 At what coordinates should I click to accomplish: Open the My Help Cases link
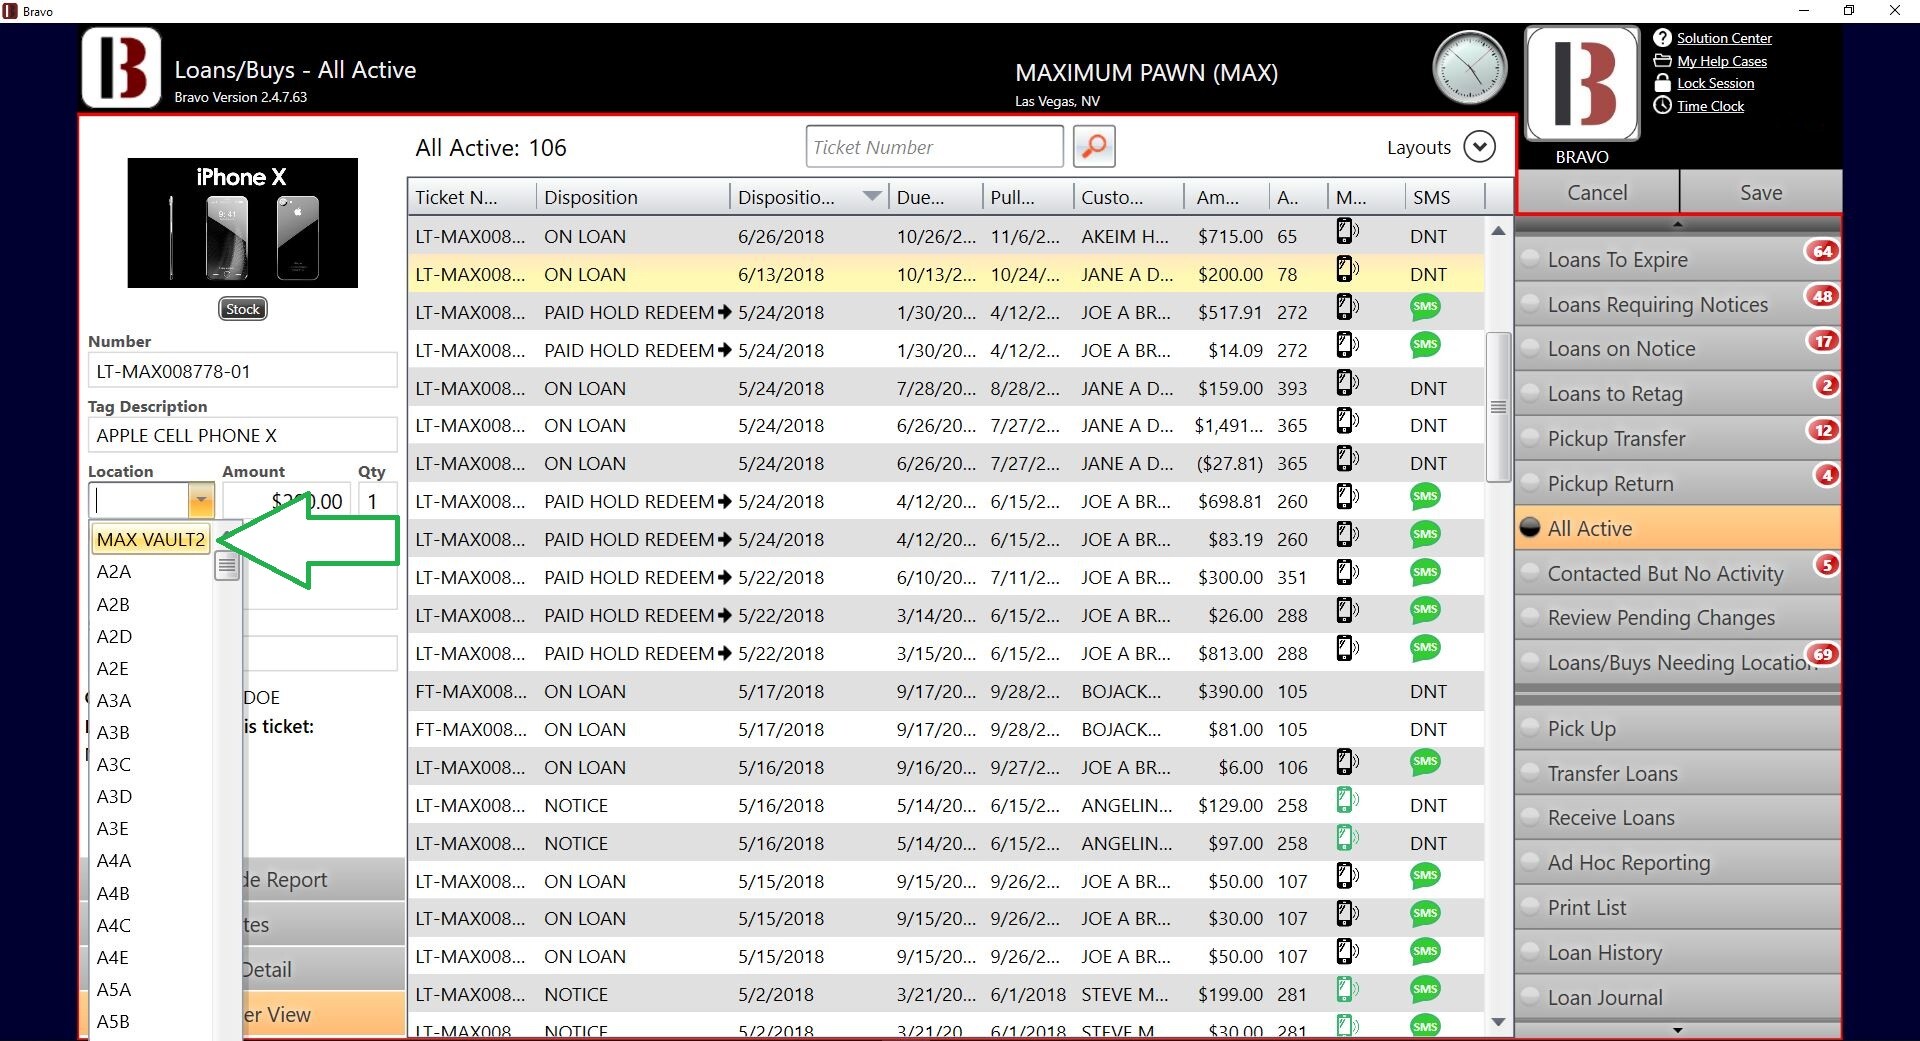click(x=1722, y=61)
